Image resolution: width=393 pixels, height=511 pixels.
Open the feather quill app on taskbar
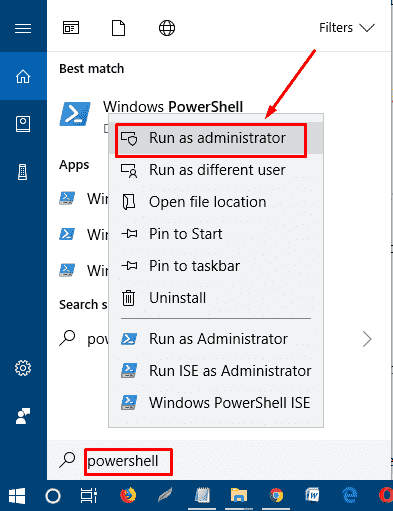(x=165, y=495)
